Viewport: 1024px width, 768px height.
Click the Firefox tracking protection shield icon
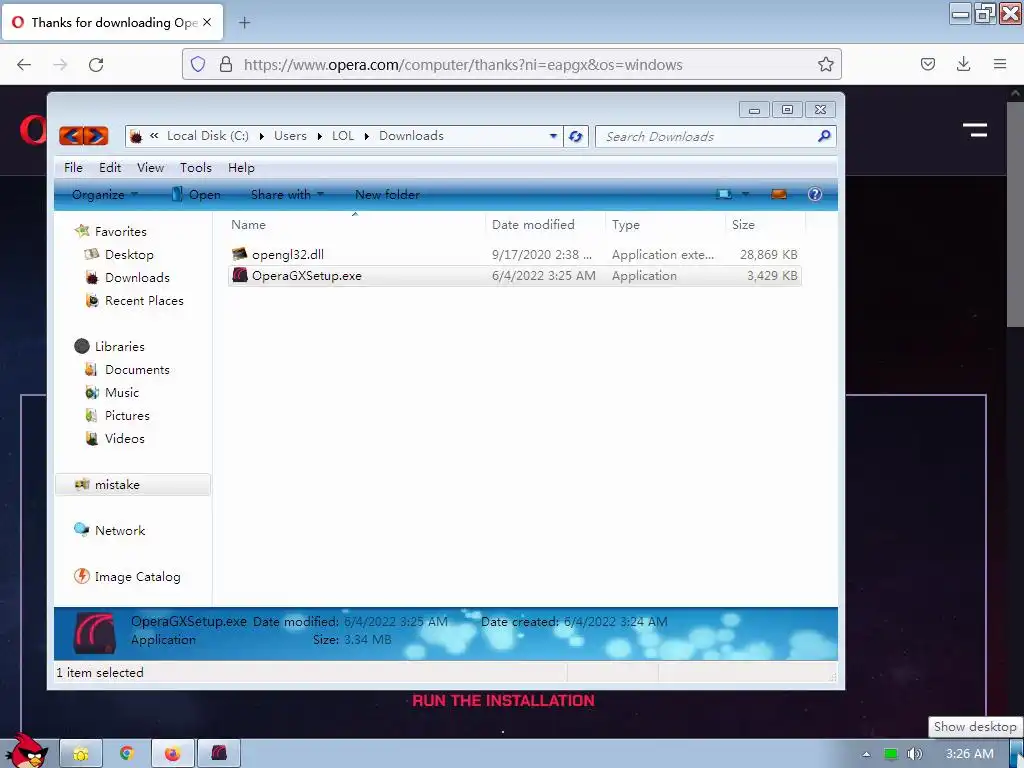[198, 64]
